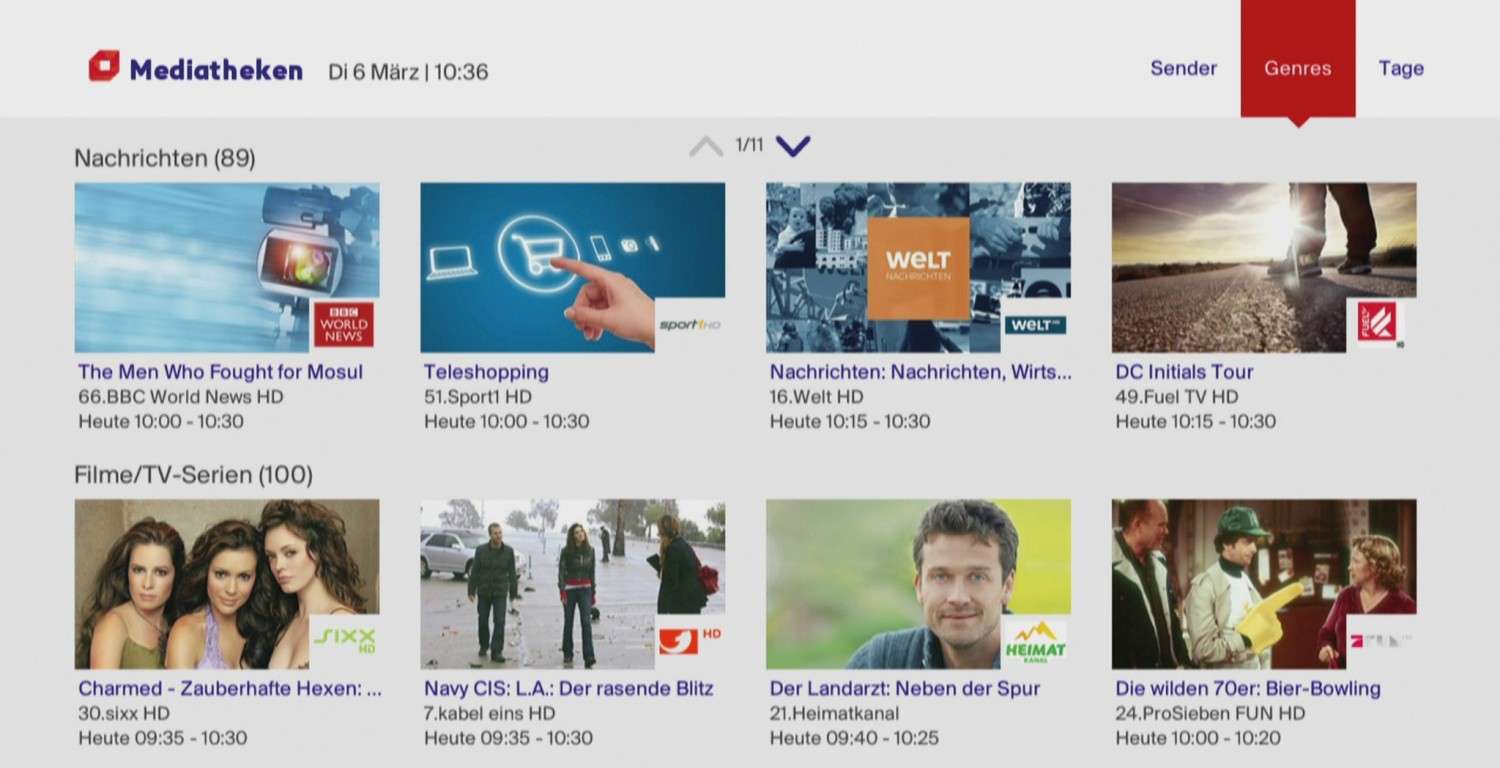1500x768 pixels.
Task: Switch to the Tage tab
Action: 1401,68
